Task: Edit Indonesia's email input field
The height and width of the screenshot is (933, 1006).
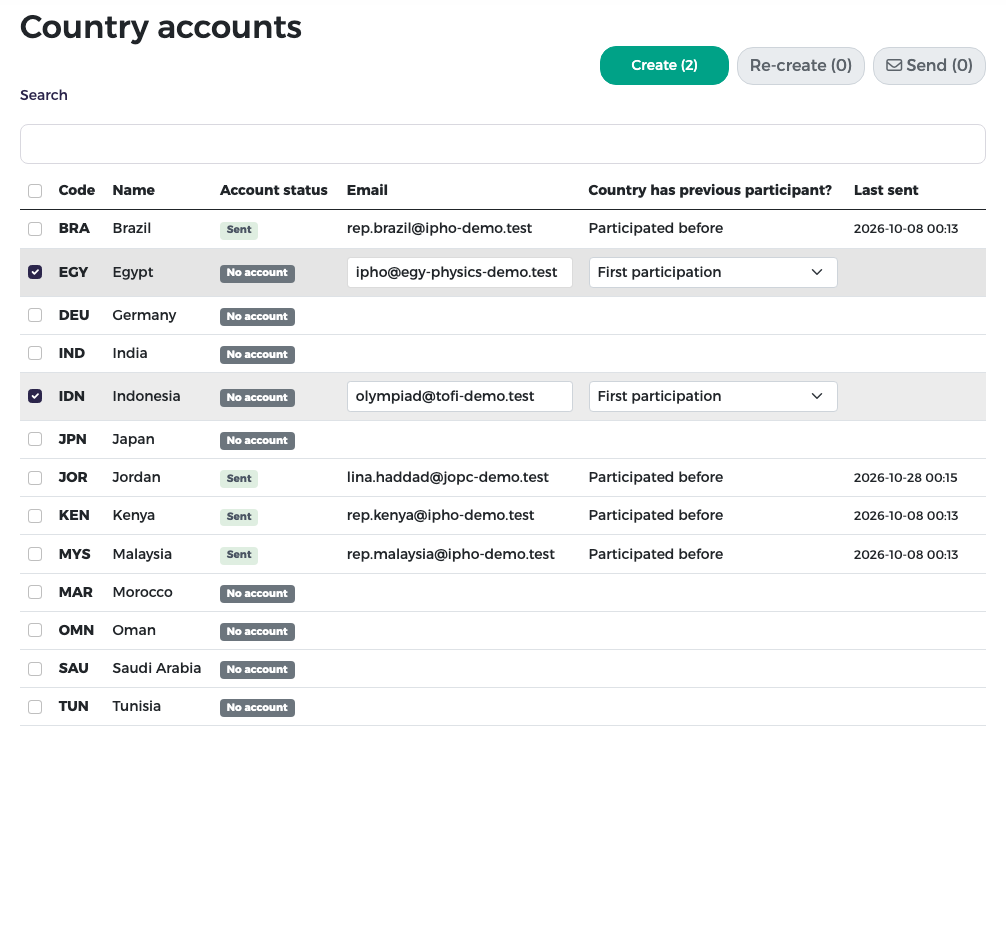Action: 459,397
